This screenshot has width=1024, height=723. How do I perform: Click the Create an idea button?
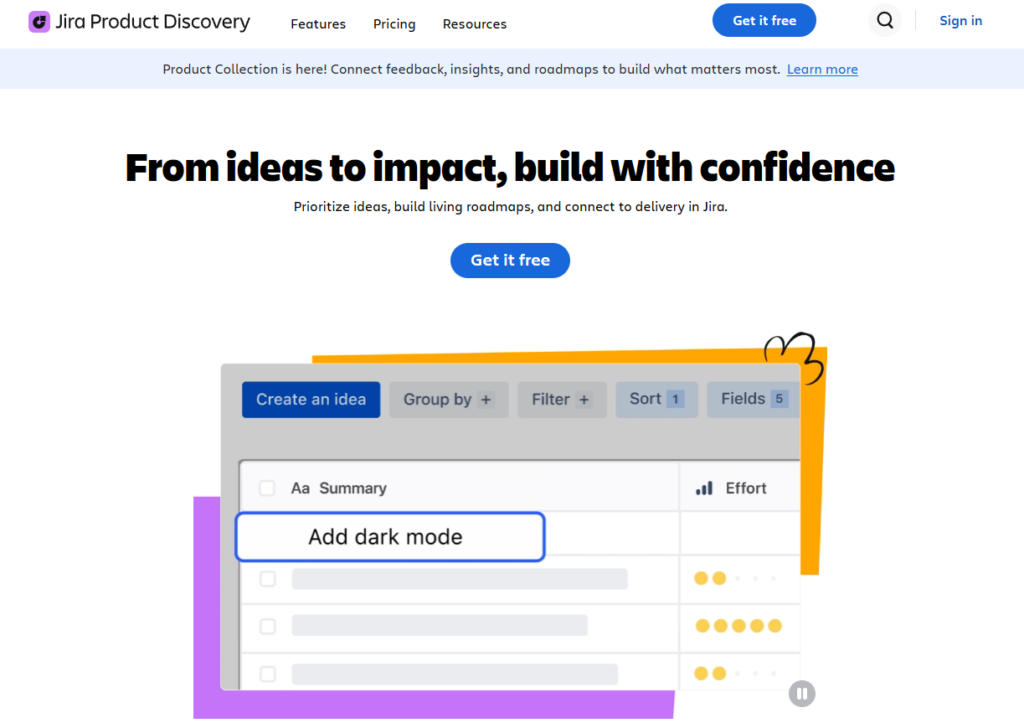click(x=311, y=399)
